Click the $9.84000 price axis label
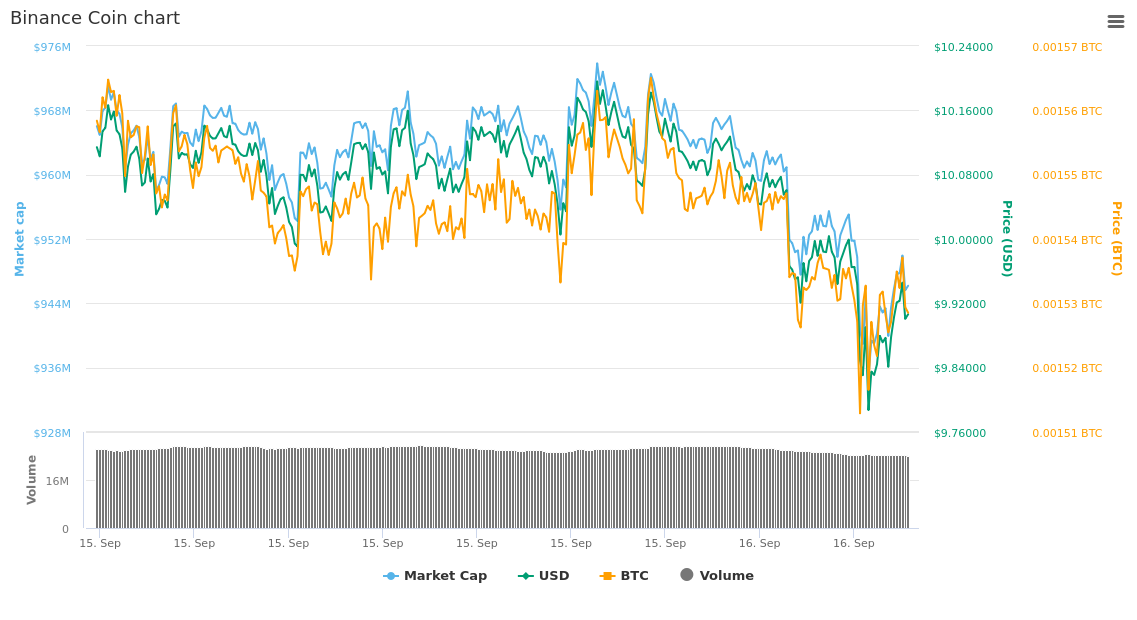 click(x=960, y=368)
